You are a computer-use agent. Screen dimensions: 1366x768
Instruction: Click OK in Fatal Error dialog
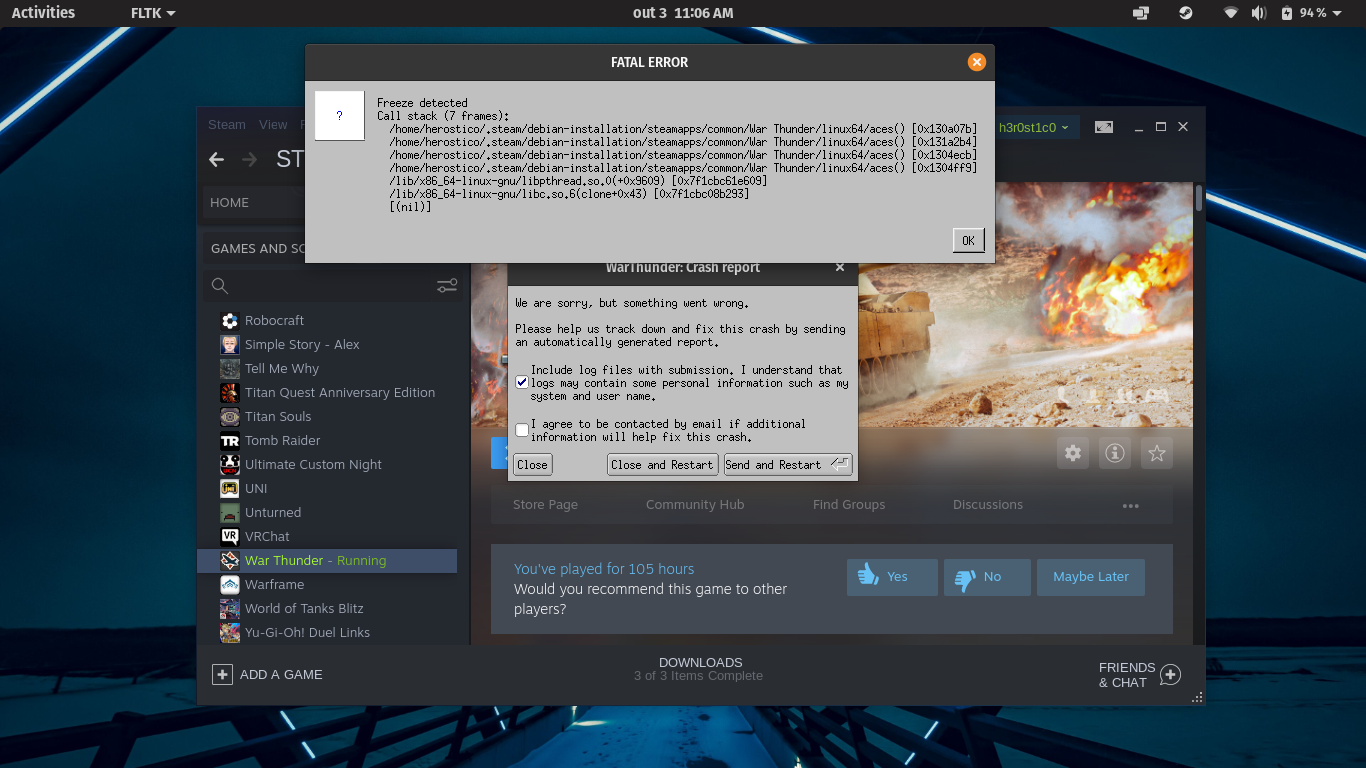click(x=968, y=240)
